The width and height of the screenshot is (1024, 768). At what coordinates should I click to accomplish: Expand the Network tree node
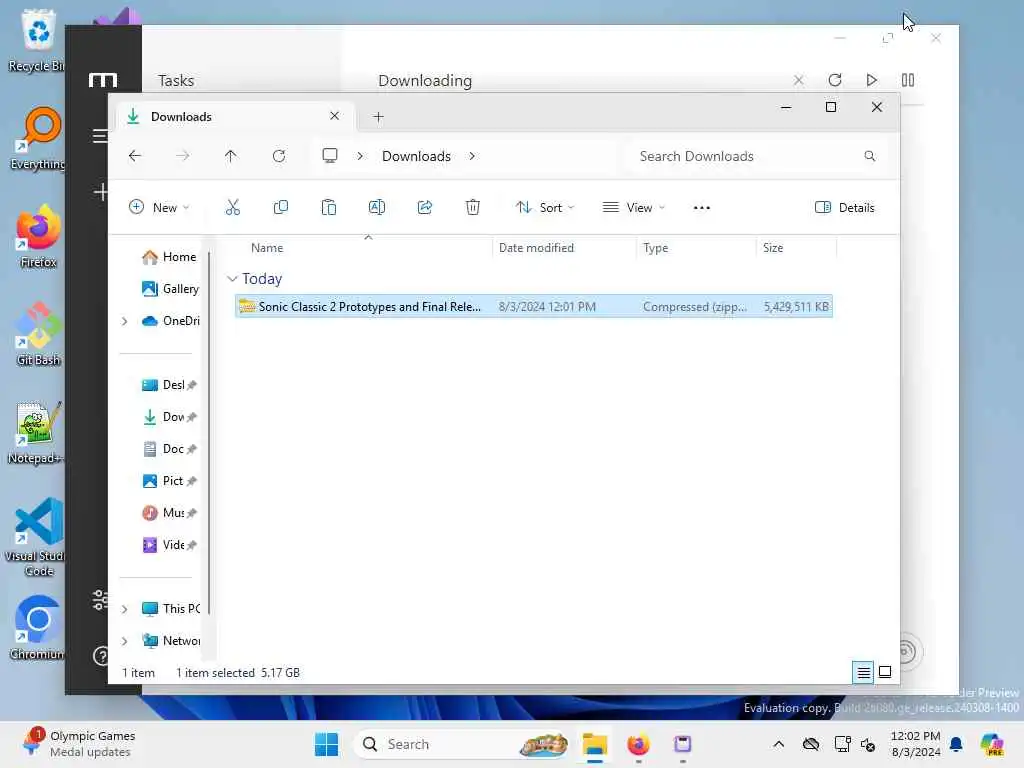[x=125, y=641]
